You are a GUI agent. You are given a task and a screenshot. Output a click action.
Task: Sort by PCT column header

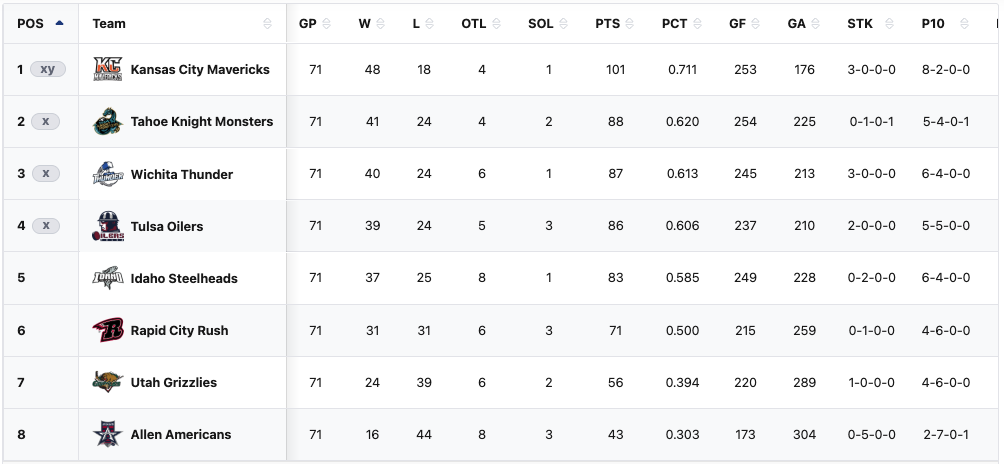(674, 23)
